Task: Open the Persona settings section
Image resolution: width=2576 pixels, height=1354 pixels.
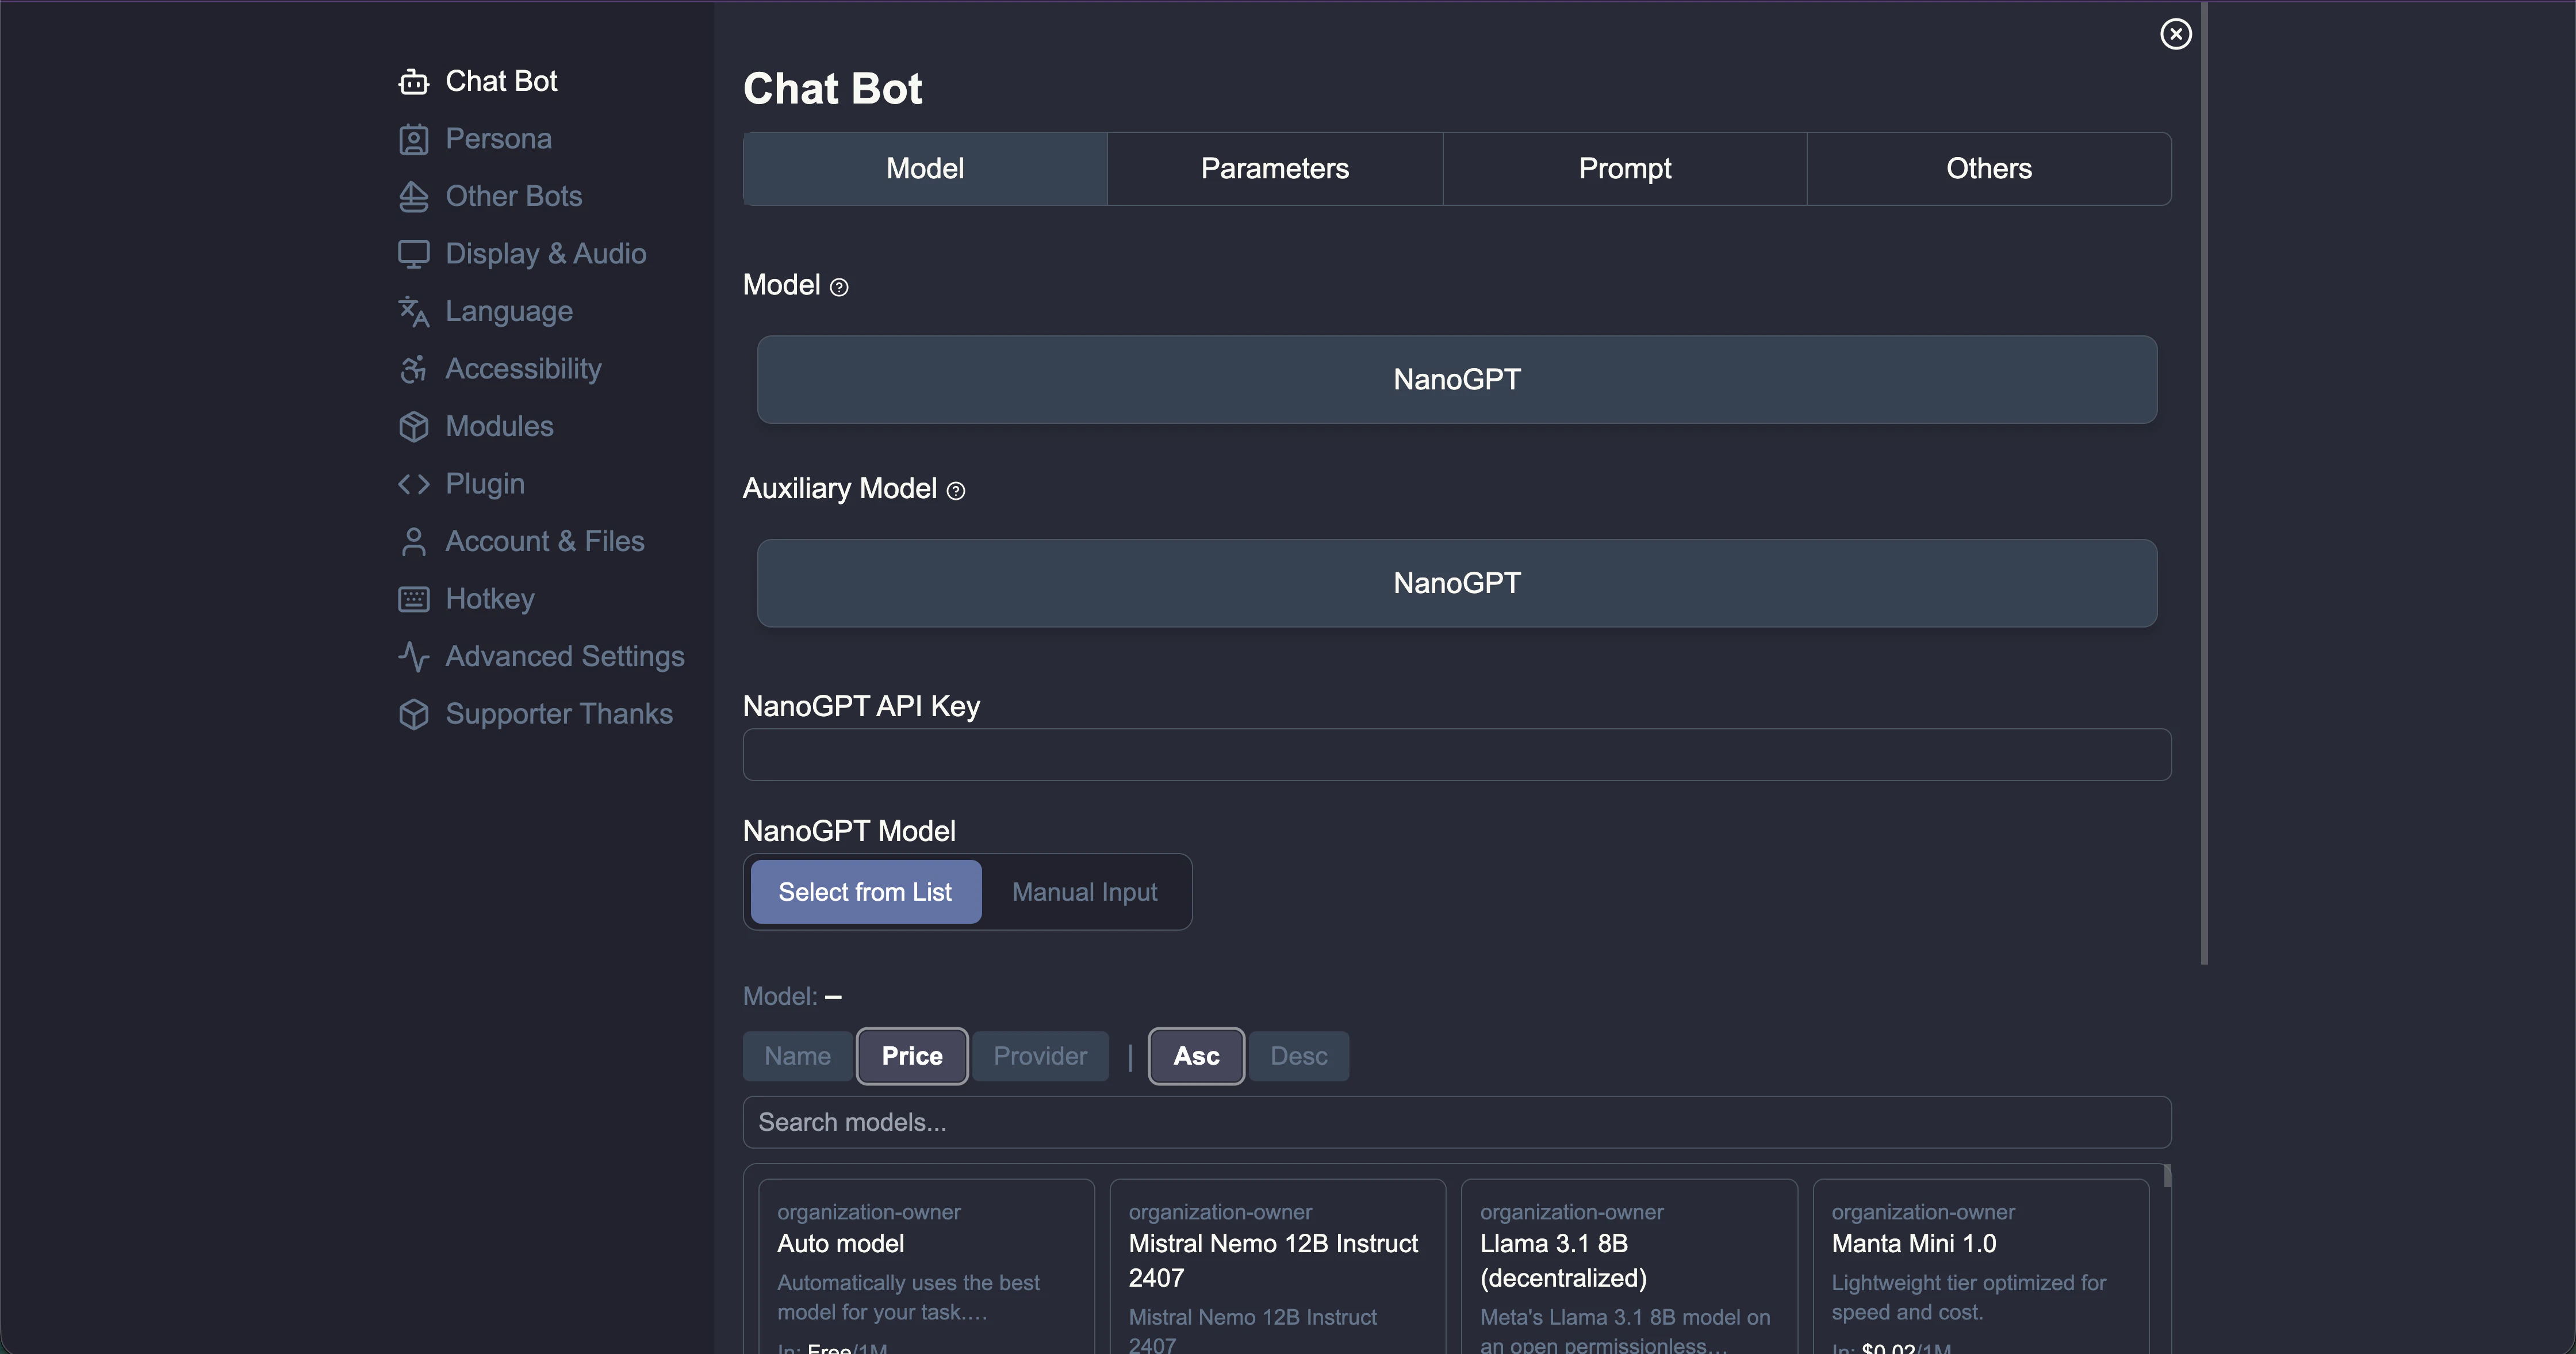Action: pos(498,139)
